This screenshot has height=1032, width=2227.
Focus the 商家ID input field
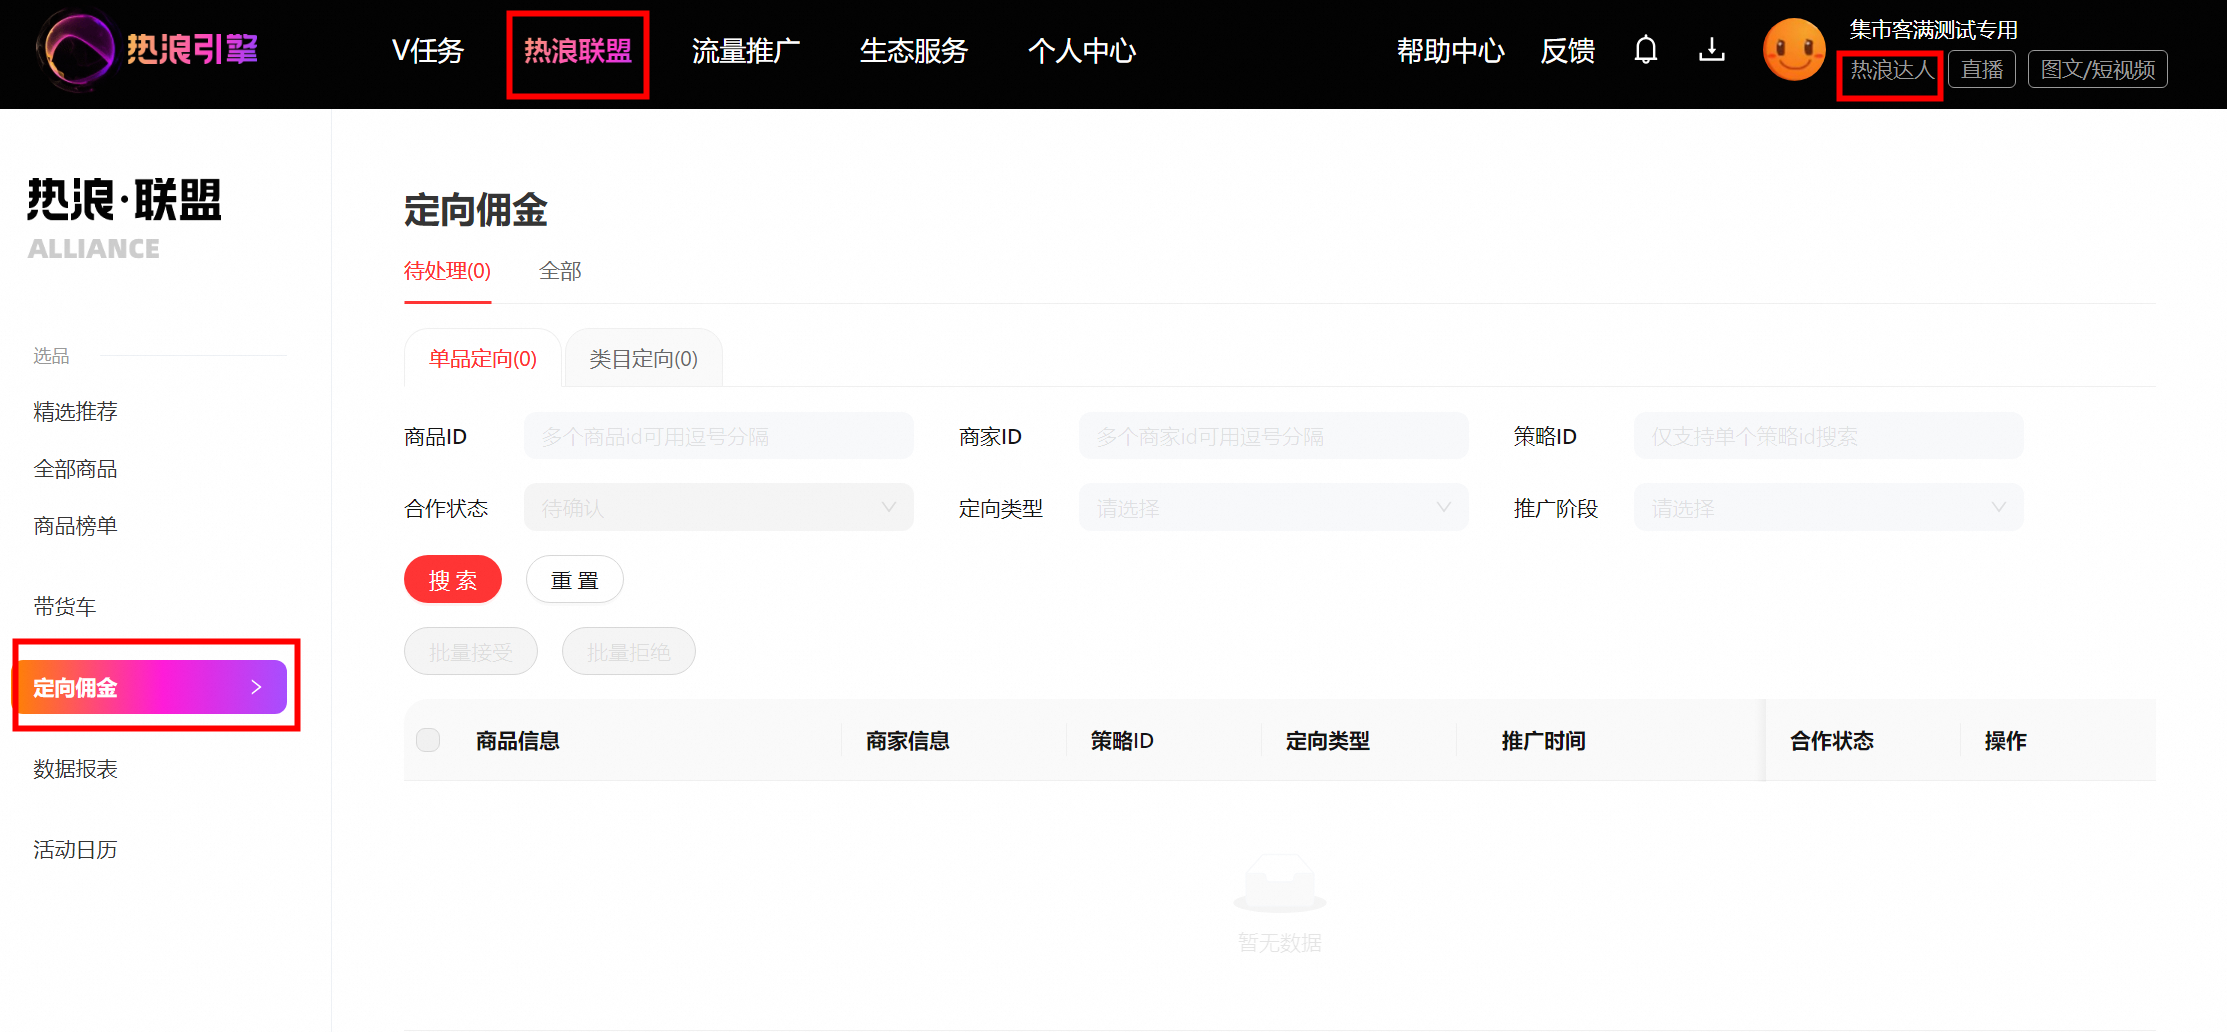(1273, 436)
